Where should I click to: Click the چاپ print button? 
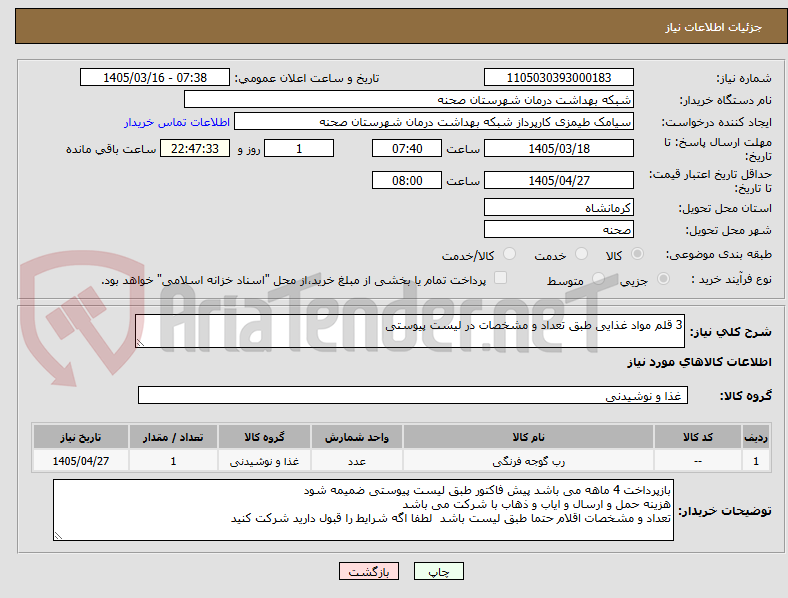click(439, 571)
